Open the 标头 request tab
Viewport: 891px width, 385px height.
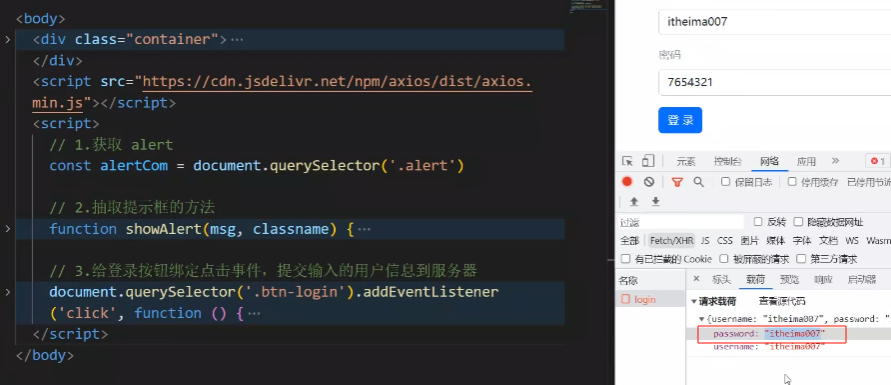pos(721,279)
